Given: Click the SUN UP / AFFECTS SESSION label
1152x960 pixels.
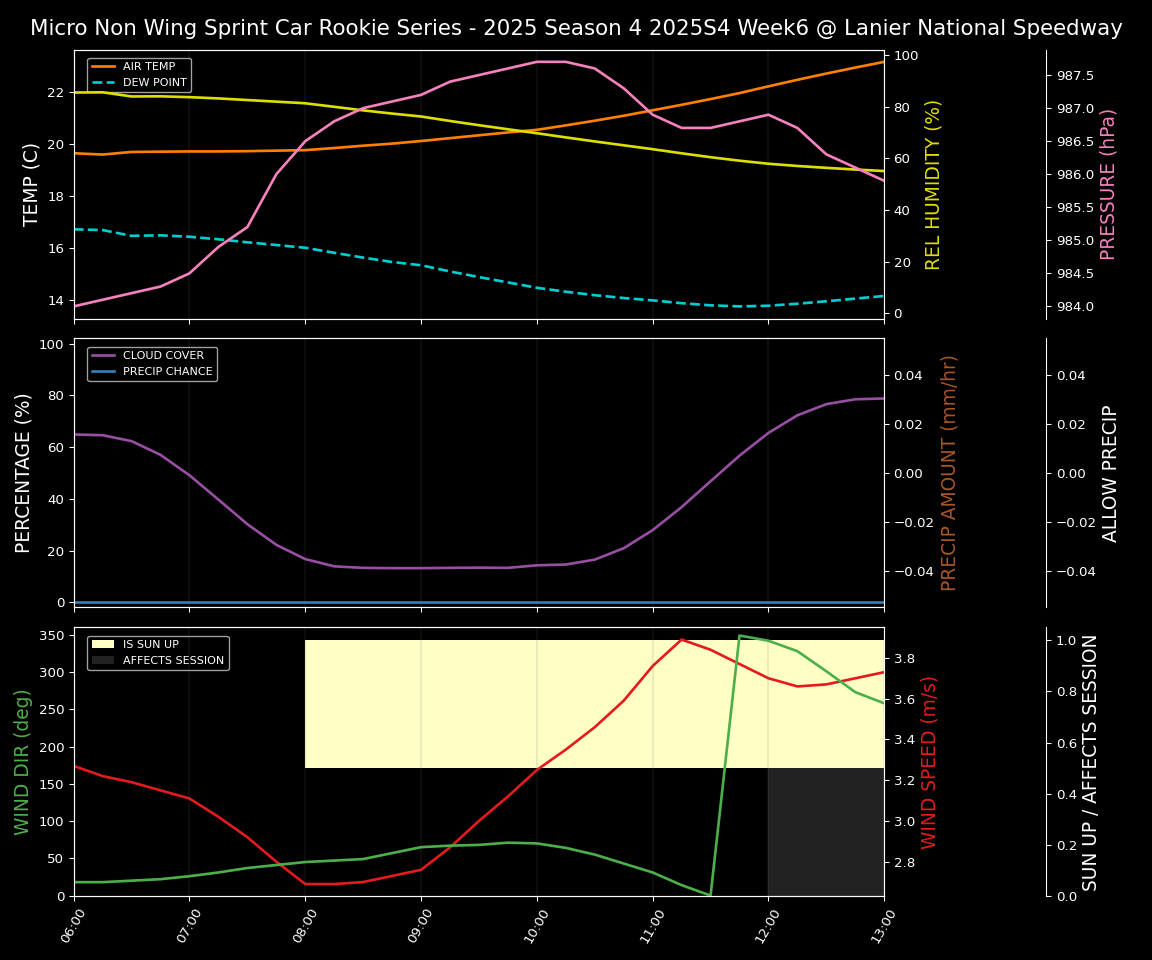Looking at the screenshot, I should coord(1090,762).
